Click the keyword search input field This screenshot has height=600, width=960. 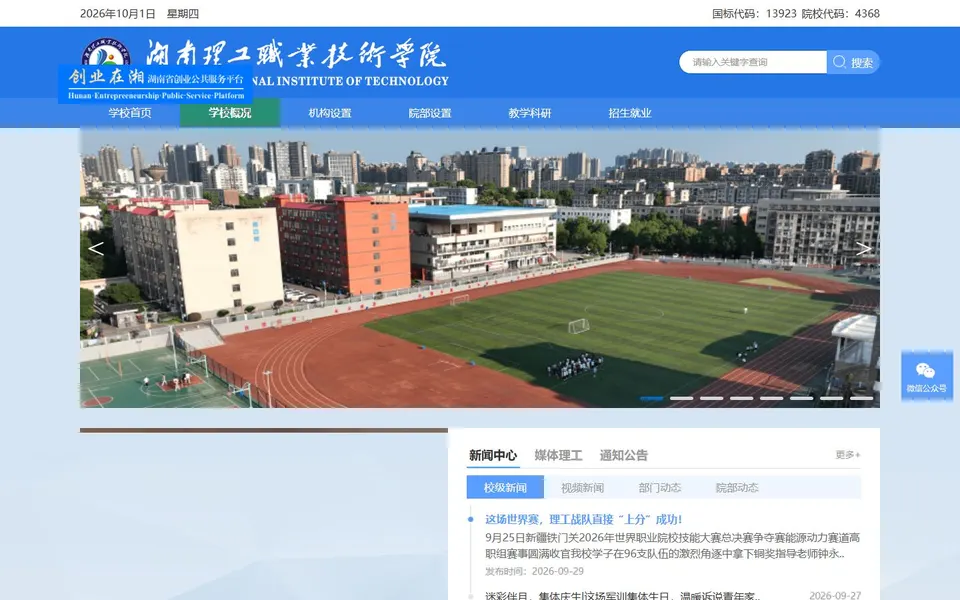(753, 62)
